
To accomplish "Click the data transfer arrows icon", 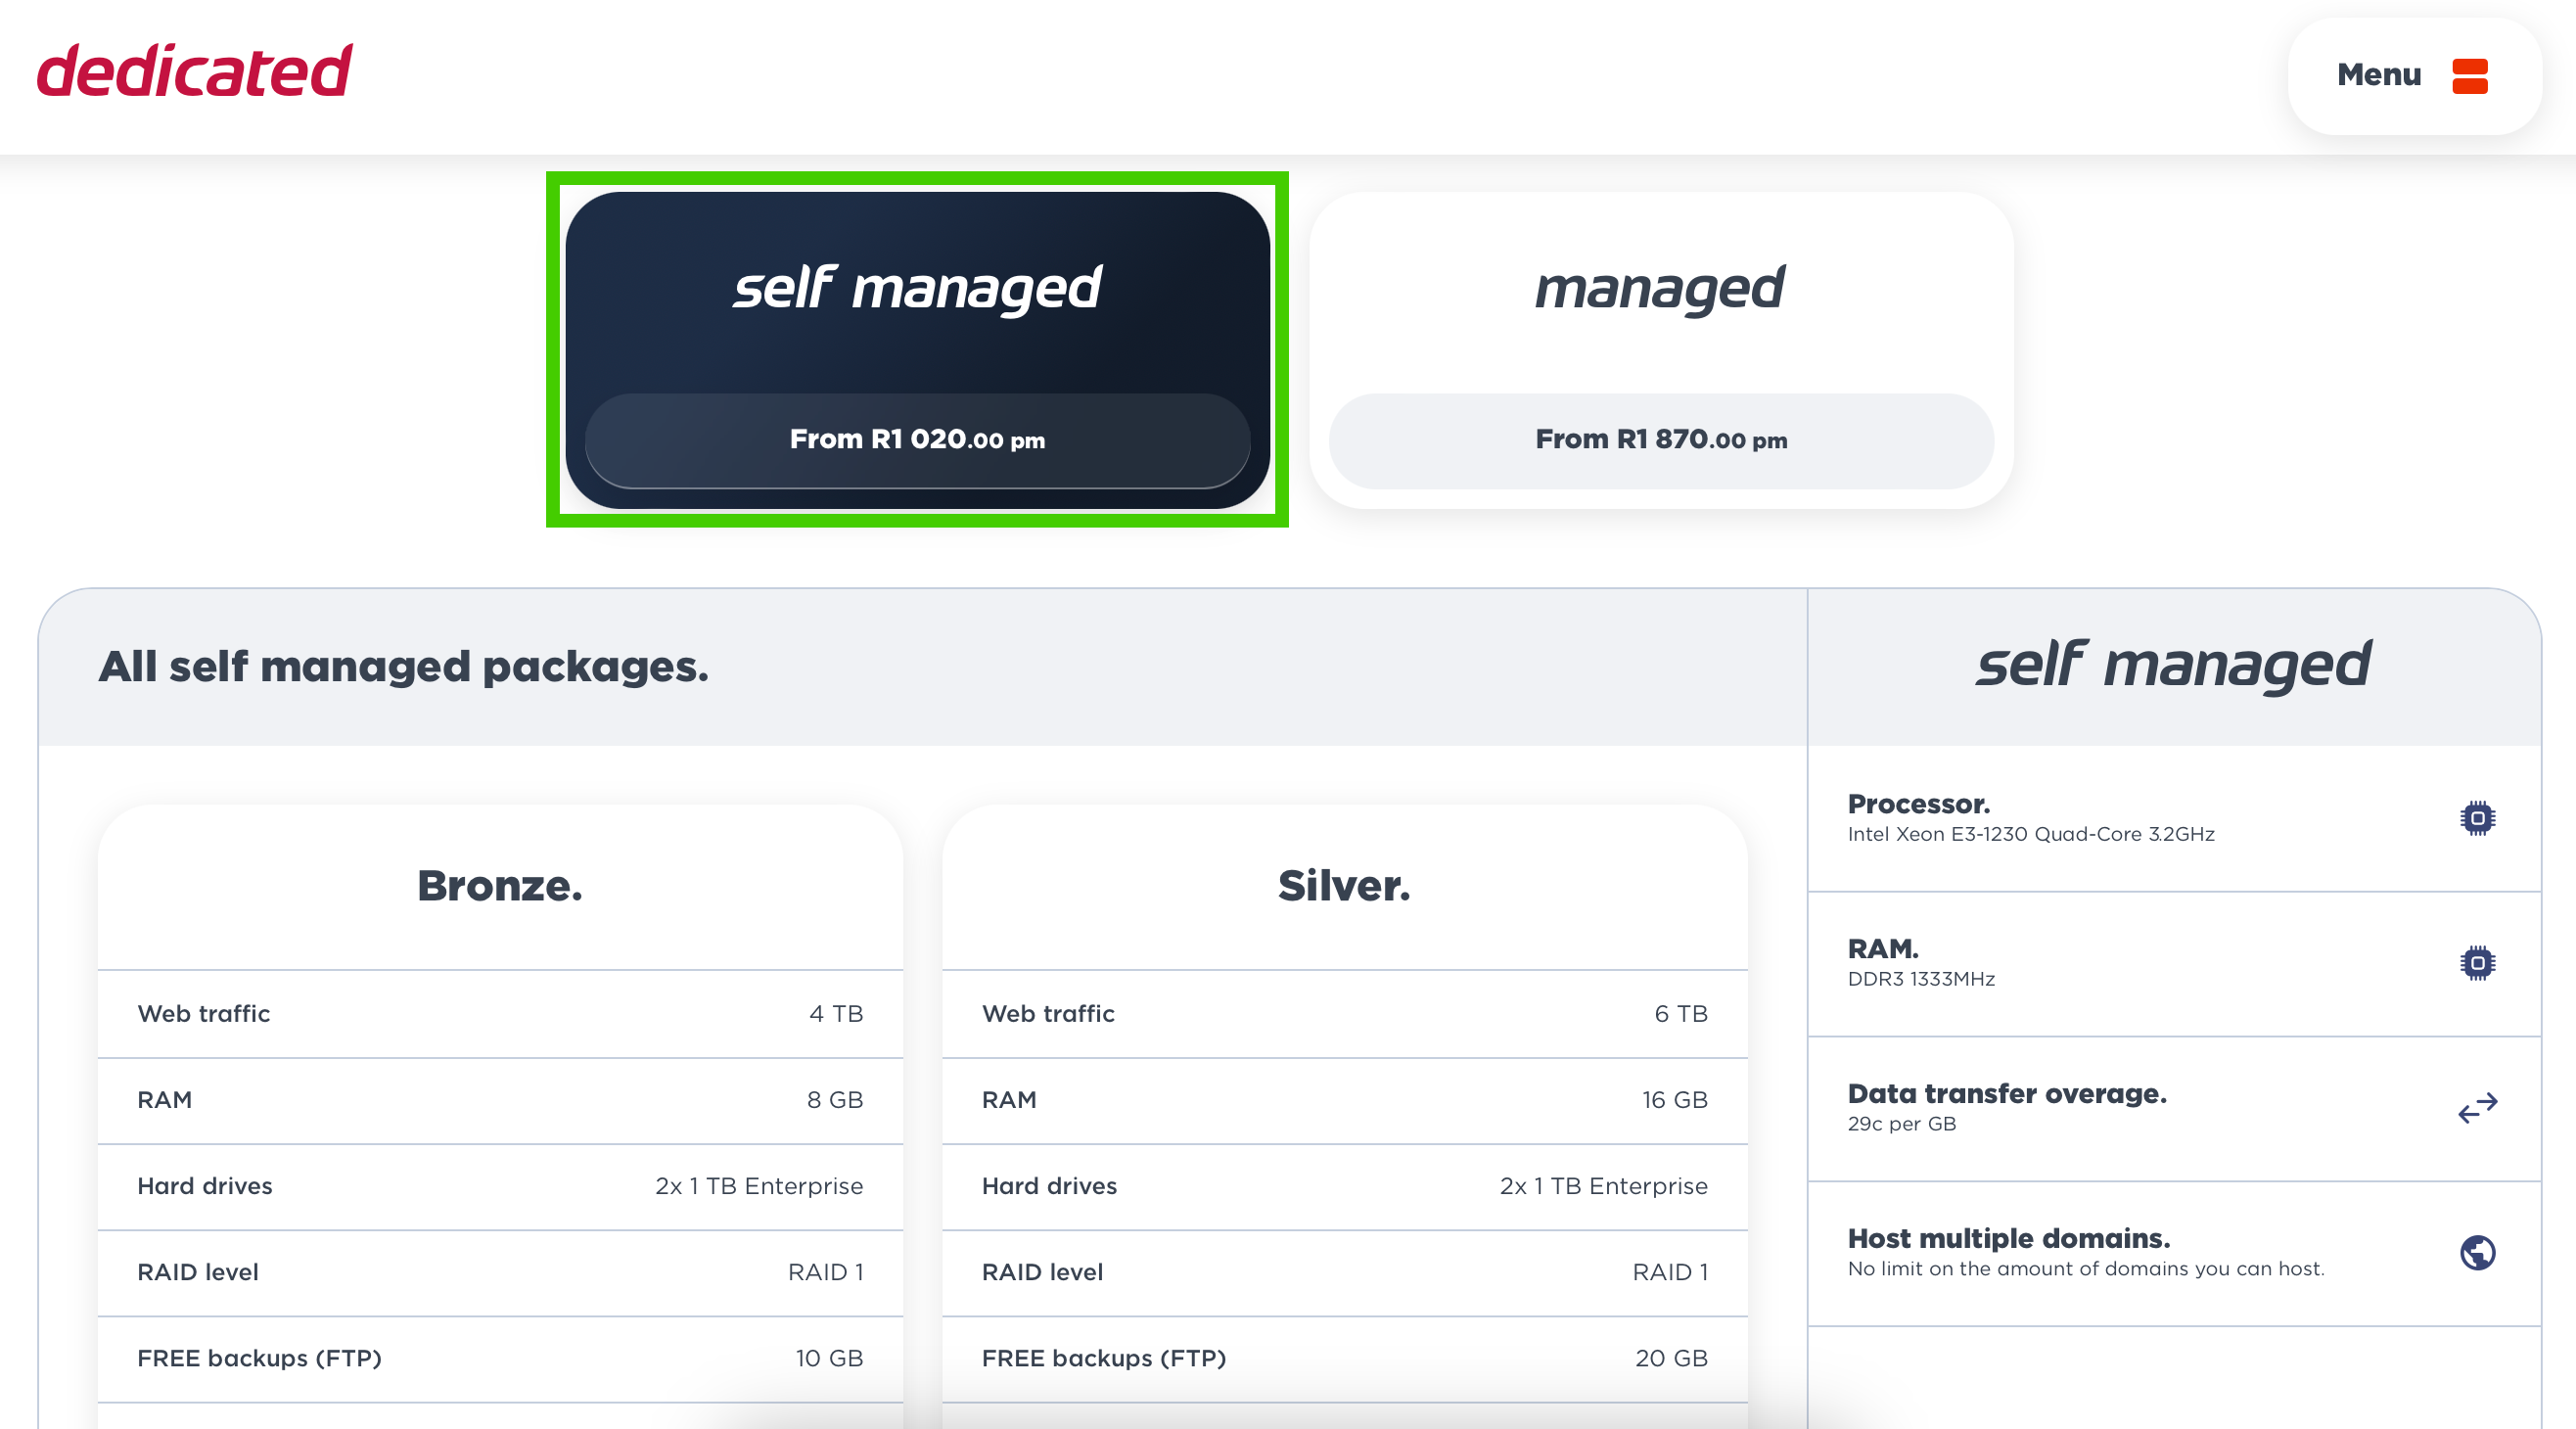I will coord(2477,1108).
